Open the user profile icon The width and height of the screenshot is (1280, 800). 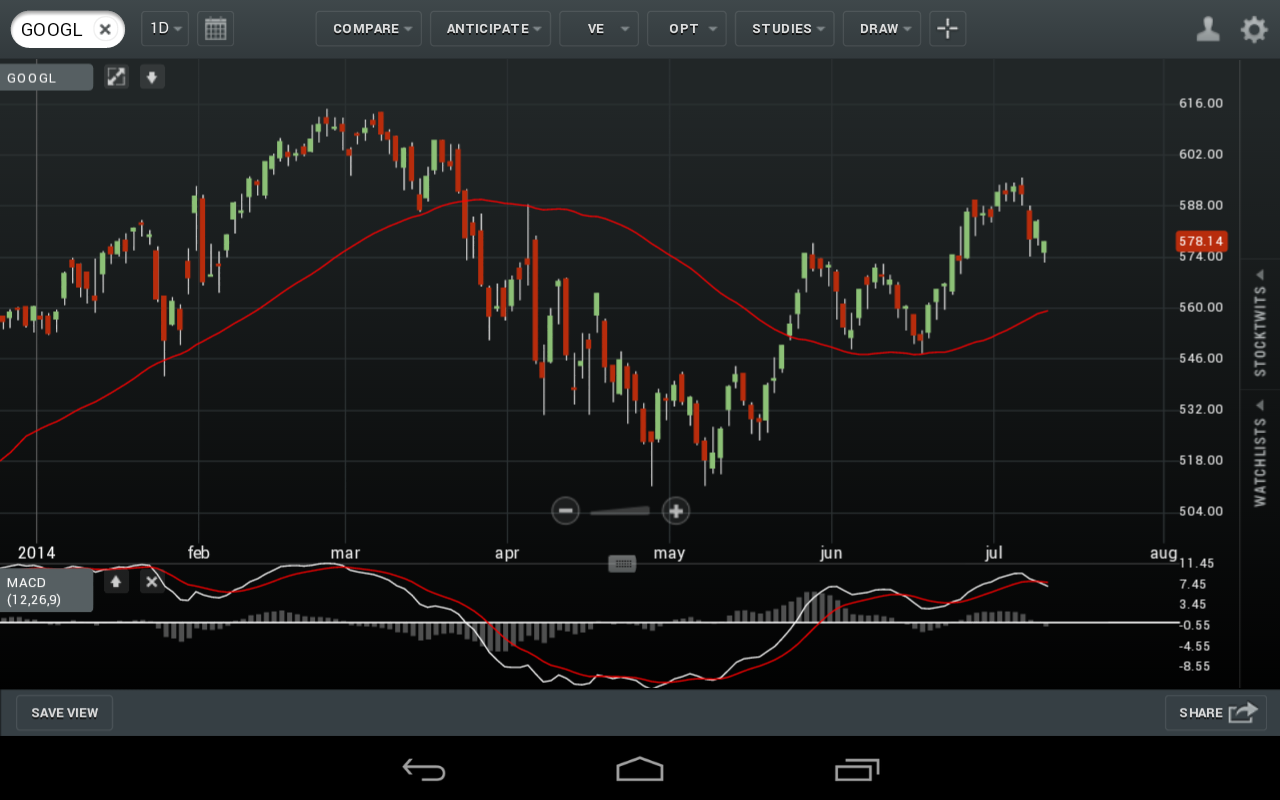click(x=1208, y=29)
